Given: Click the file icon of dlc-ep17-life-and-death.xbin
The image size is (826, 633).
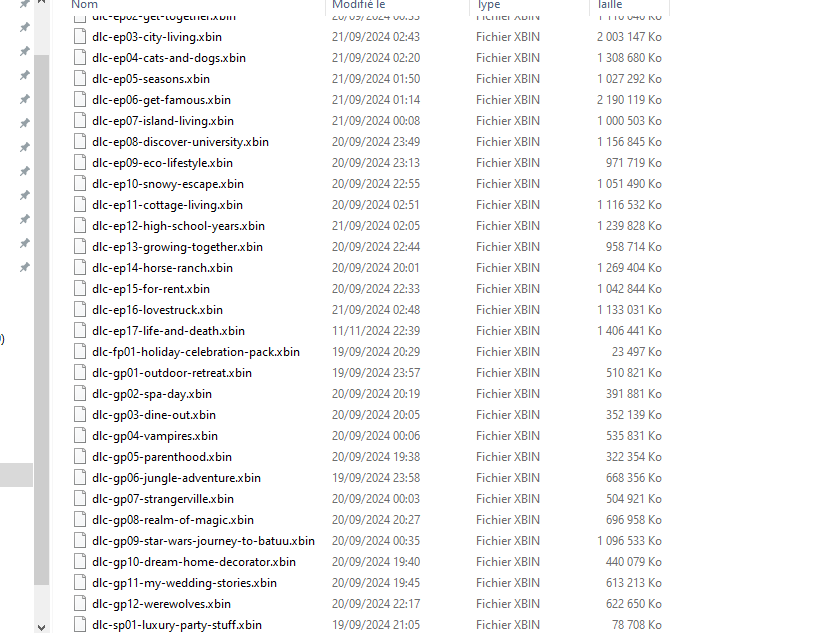Looking at the screenshot, I should 80,331.
